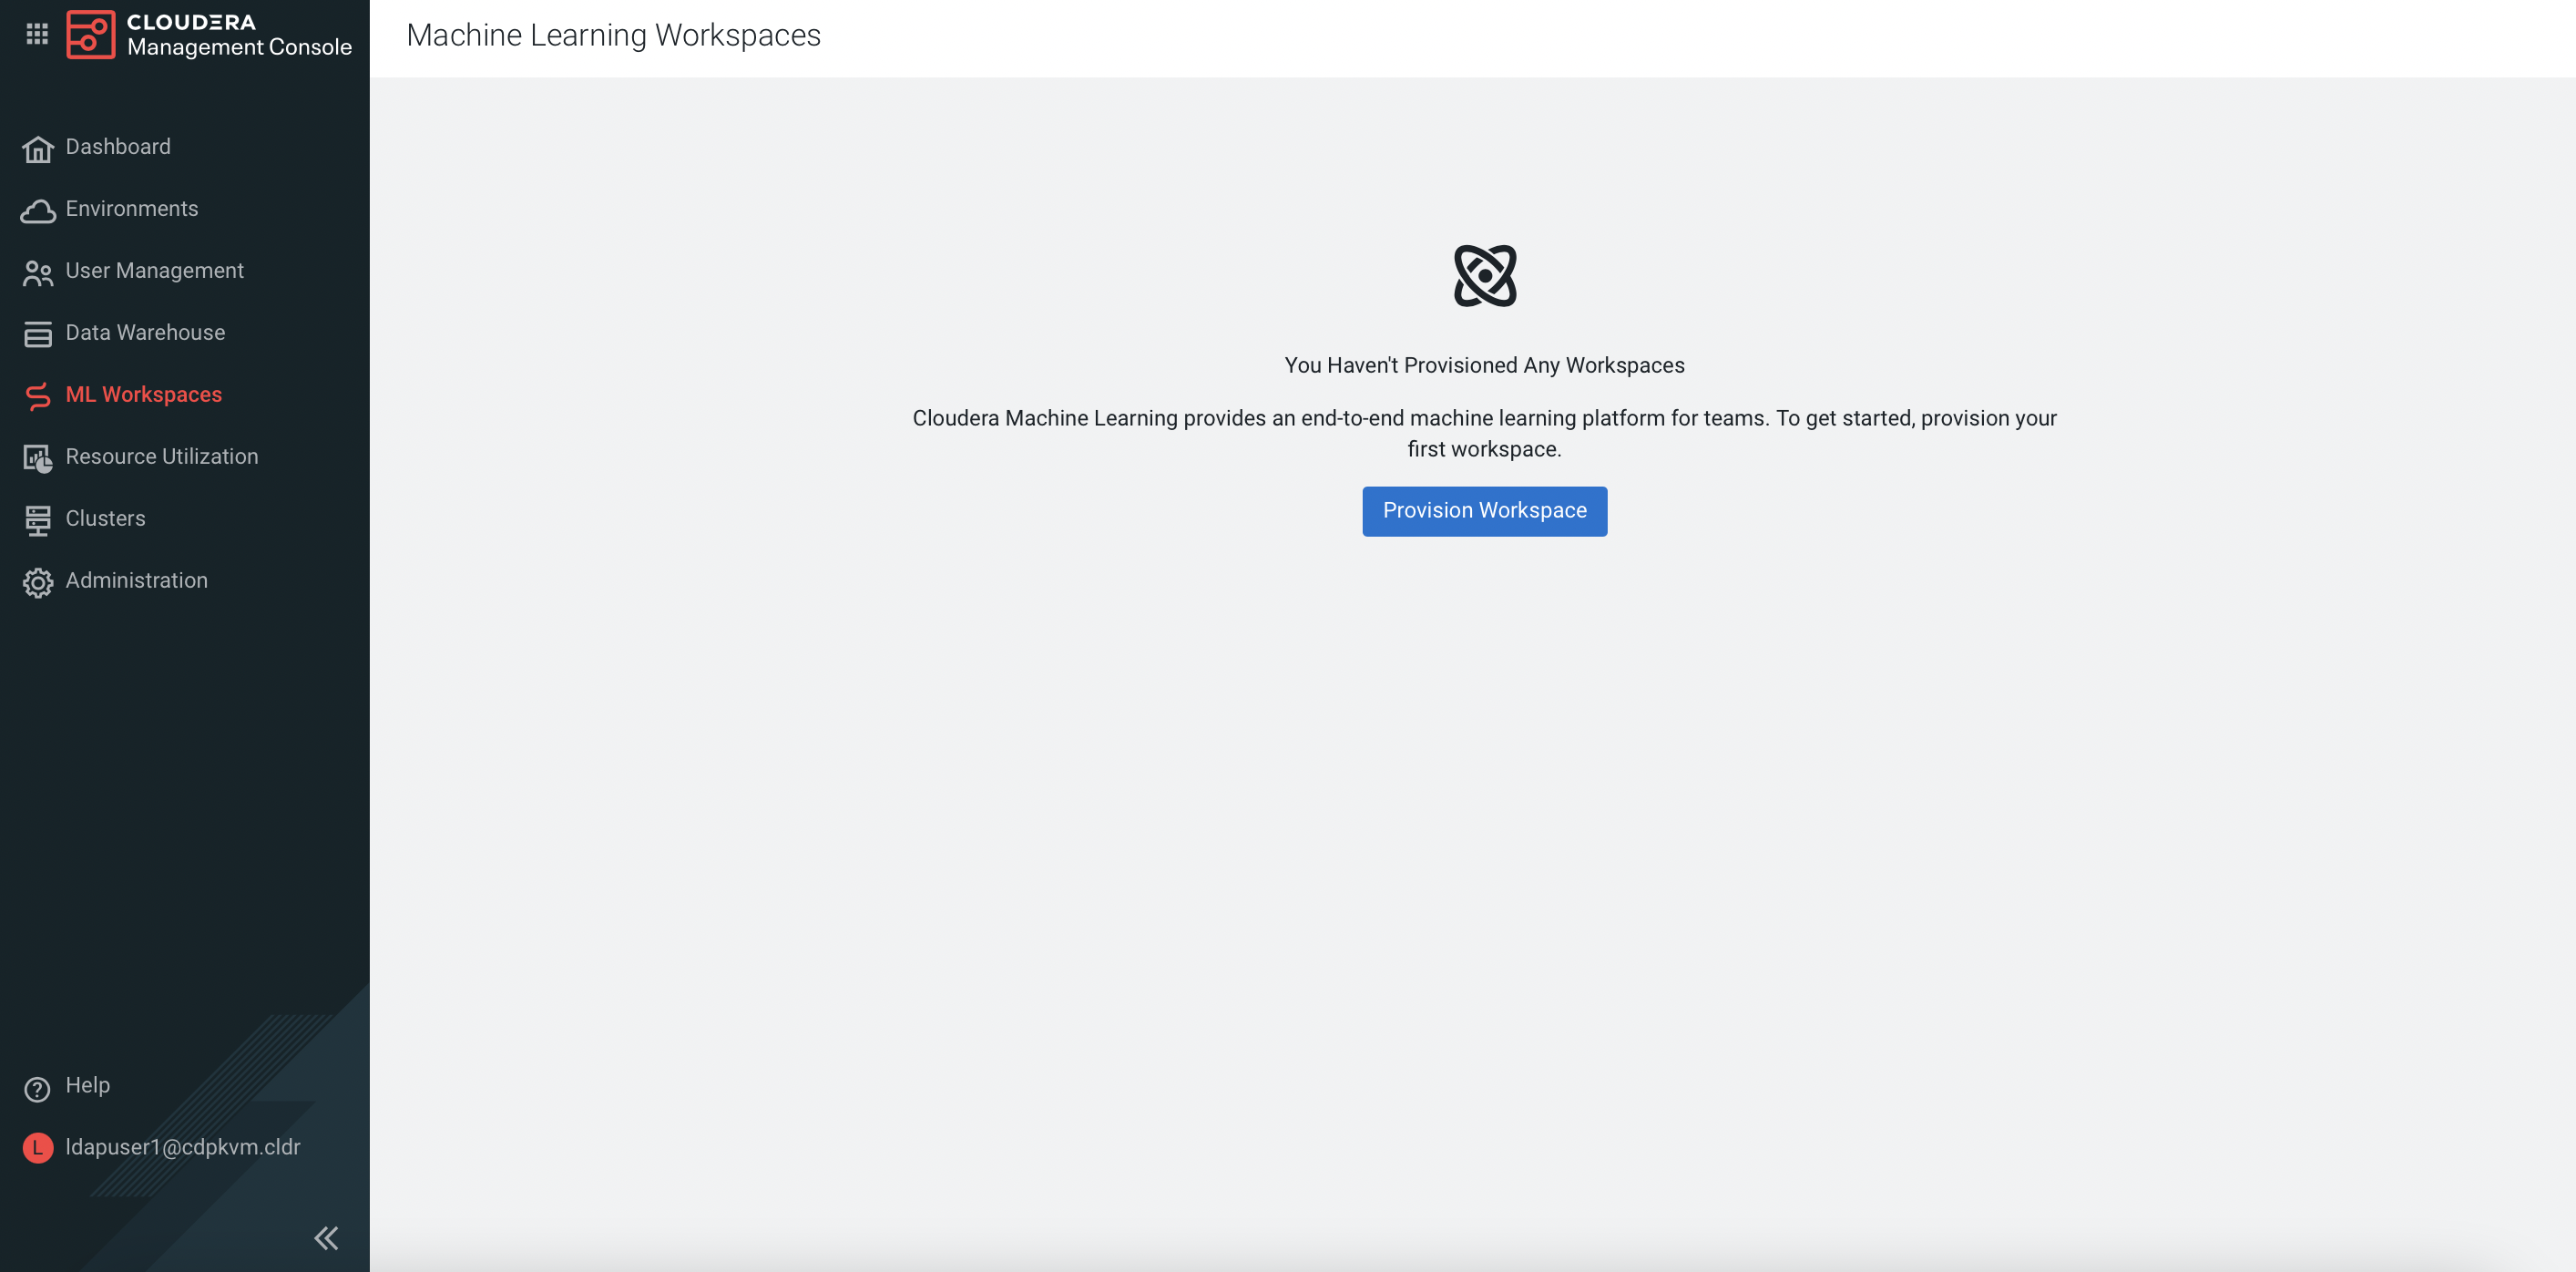This screenshot has height=1272, width=2576.
Task: Click the Clusters server icon
Action: [x=38, y=520]
